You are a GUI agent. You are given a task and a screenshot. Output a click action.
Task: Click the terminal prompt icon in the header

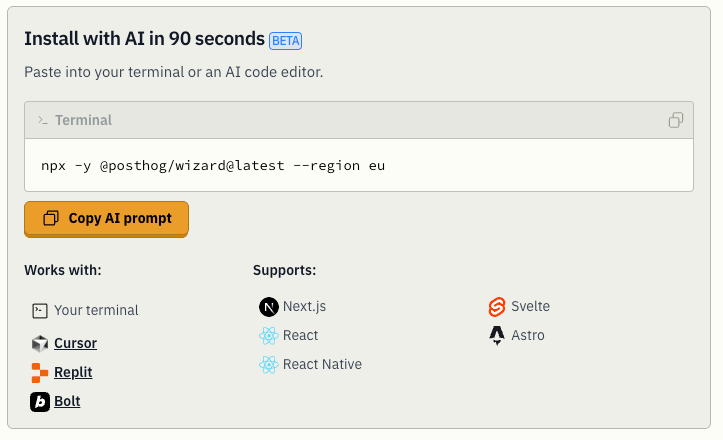coord(43,120)
